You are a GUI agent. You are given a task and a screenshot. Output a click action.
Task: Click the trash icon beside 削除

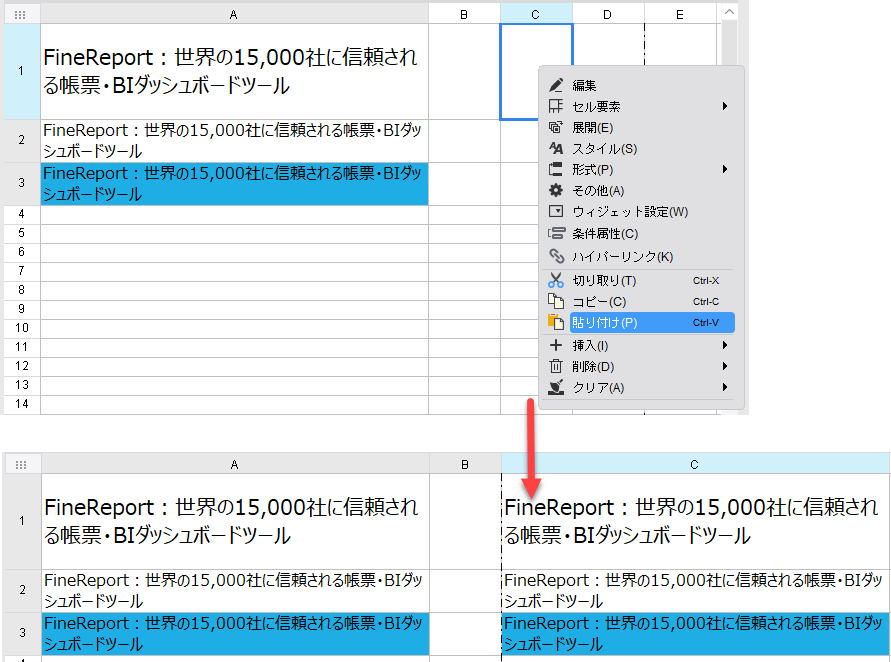(556, 367)
